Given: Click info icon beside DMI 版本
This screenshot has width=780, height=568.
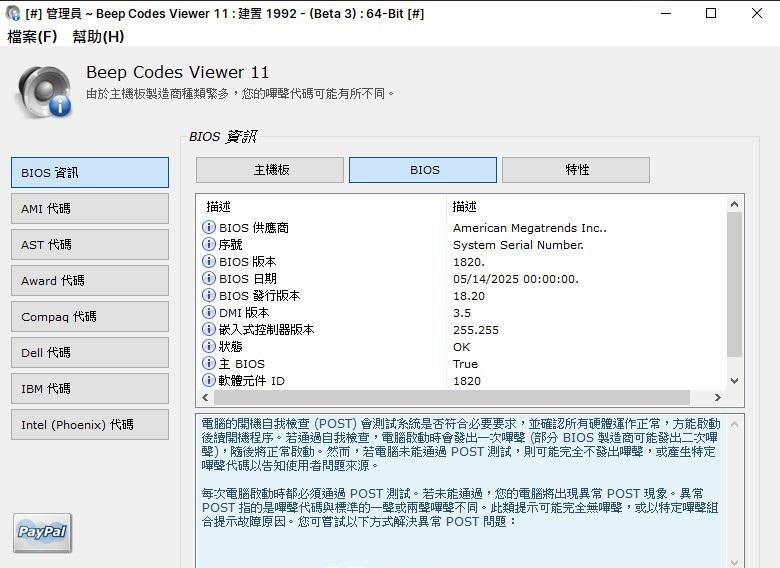Looking at the screenshot, I should [x=209, y=313].
